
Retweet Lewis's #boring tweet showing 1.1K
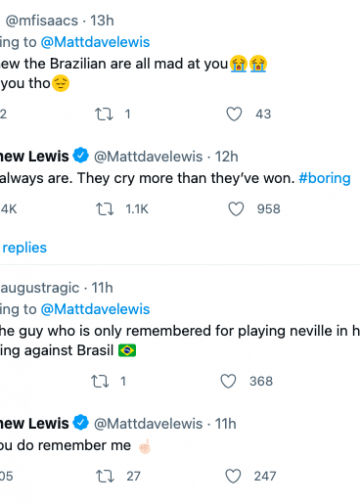[105, 209]
